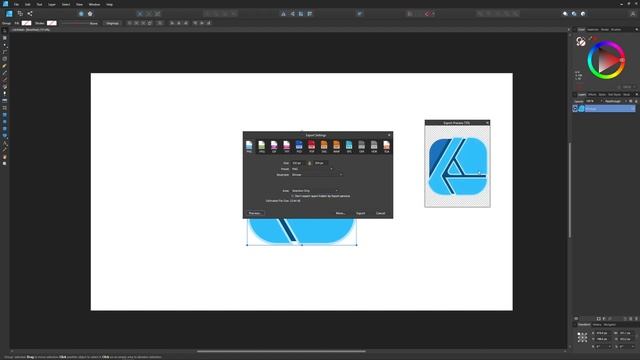Toggle the snapping magnet in toolbar
Viewport: 640px width, 360px height.
427,14
